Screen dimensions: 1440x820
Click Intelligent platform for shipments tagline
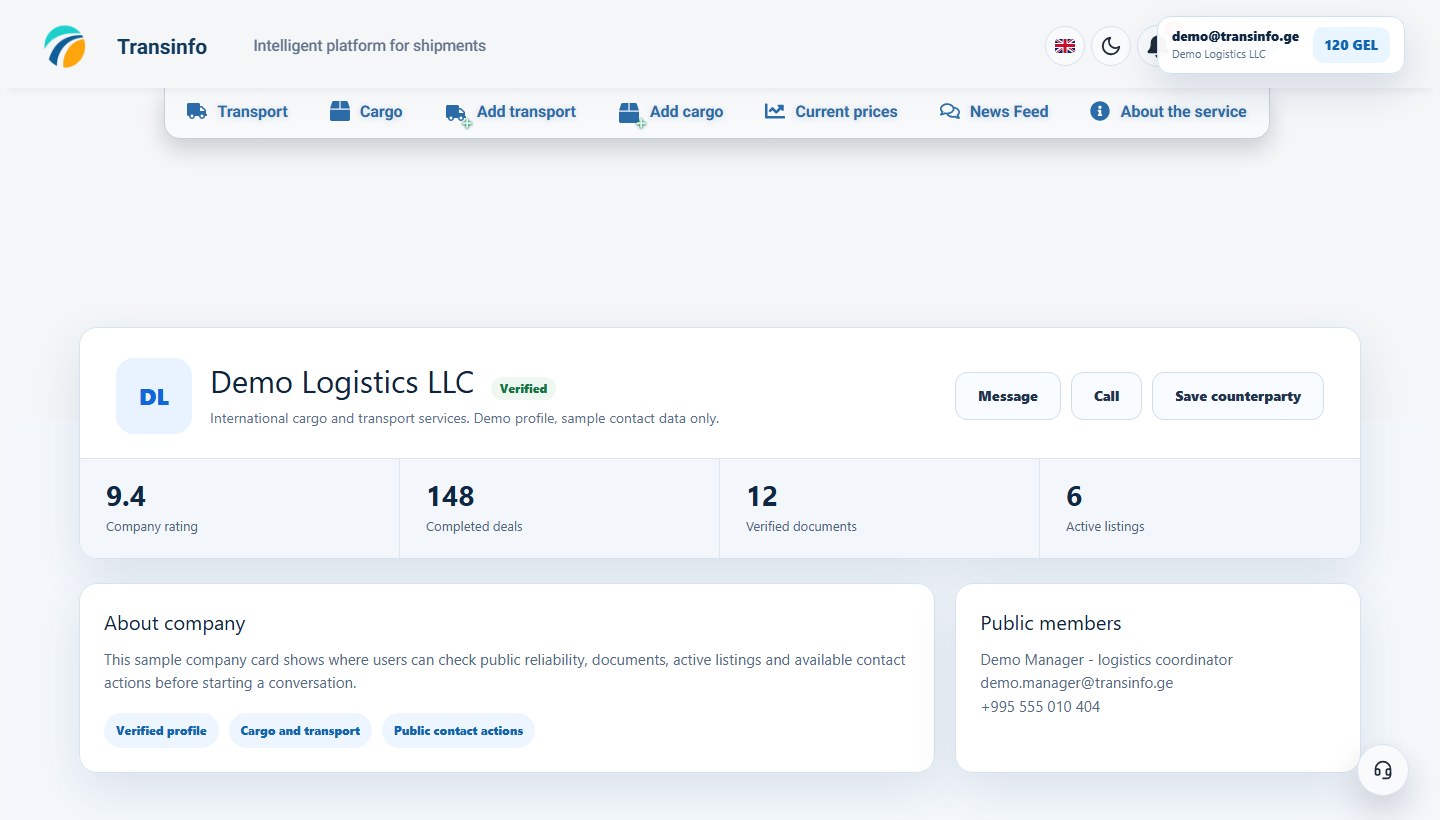370,46
